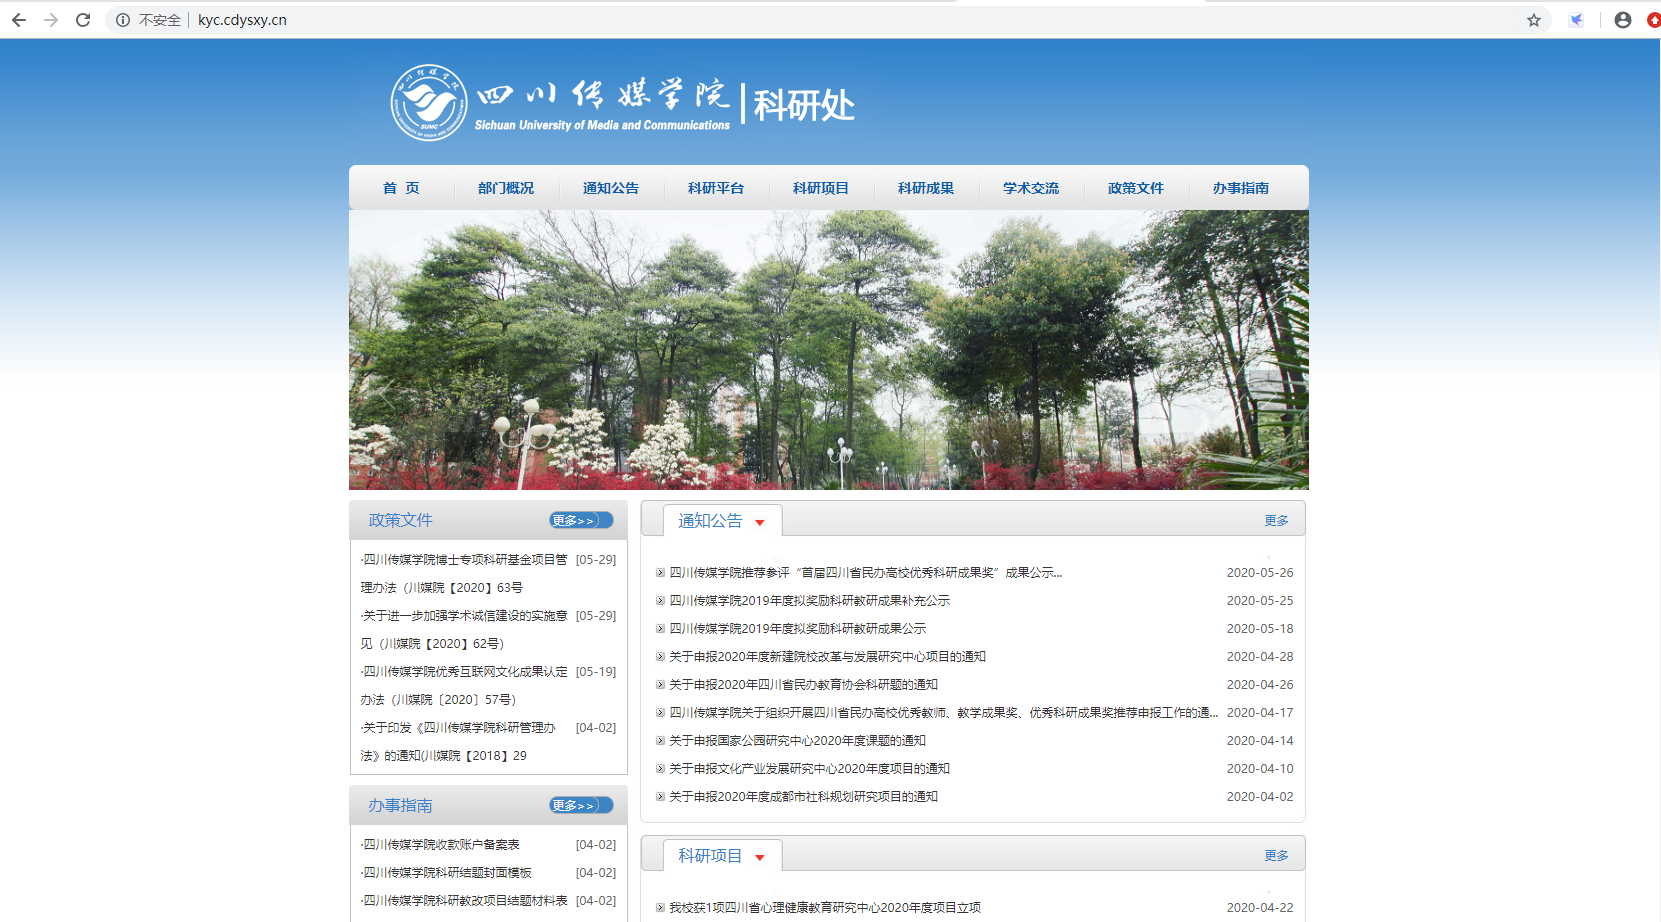The width and height of the screenshot is (1661, 922).
Task: Bookmark this page with star icon
Action: [1533, 20]
